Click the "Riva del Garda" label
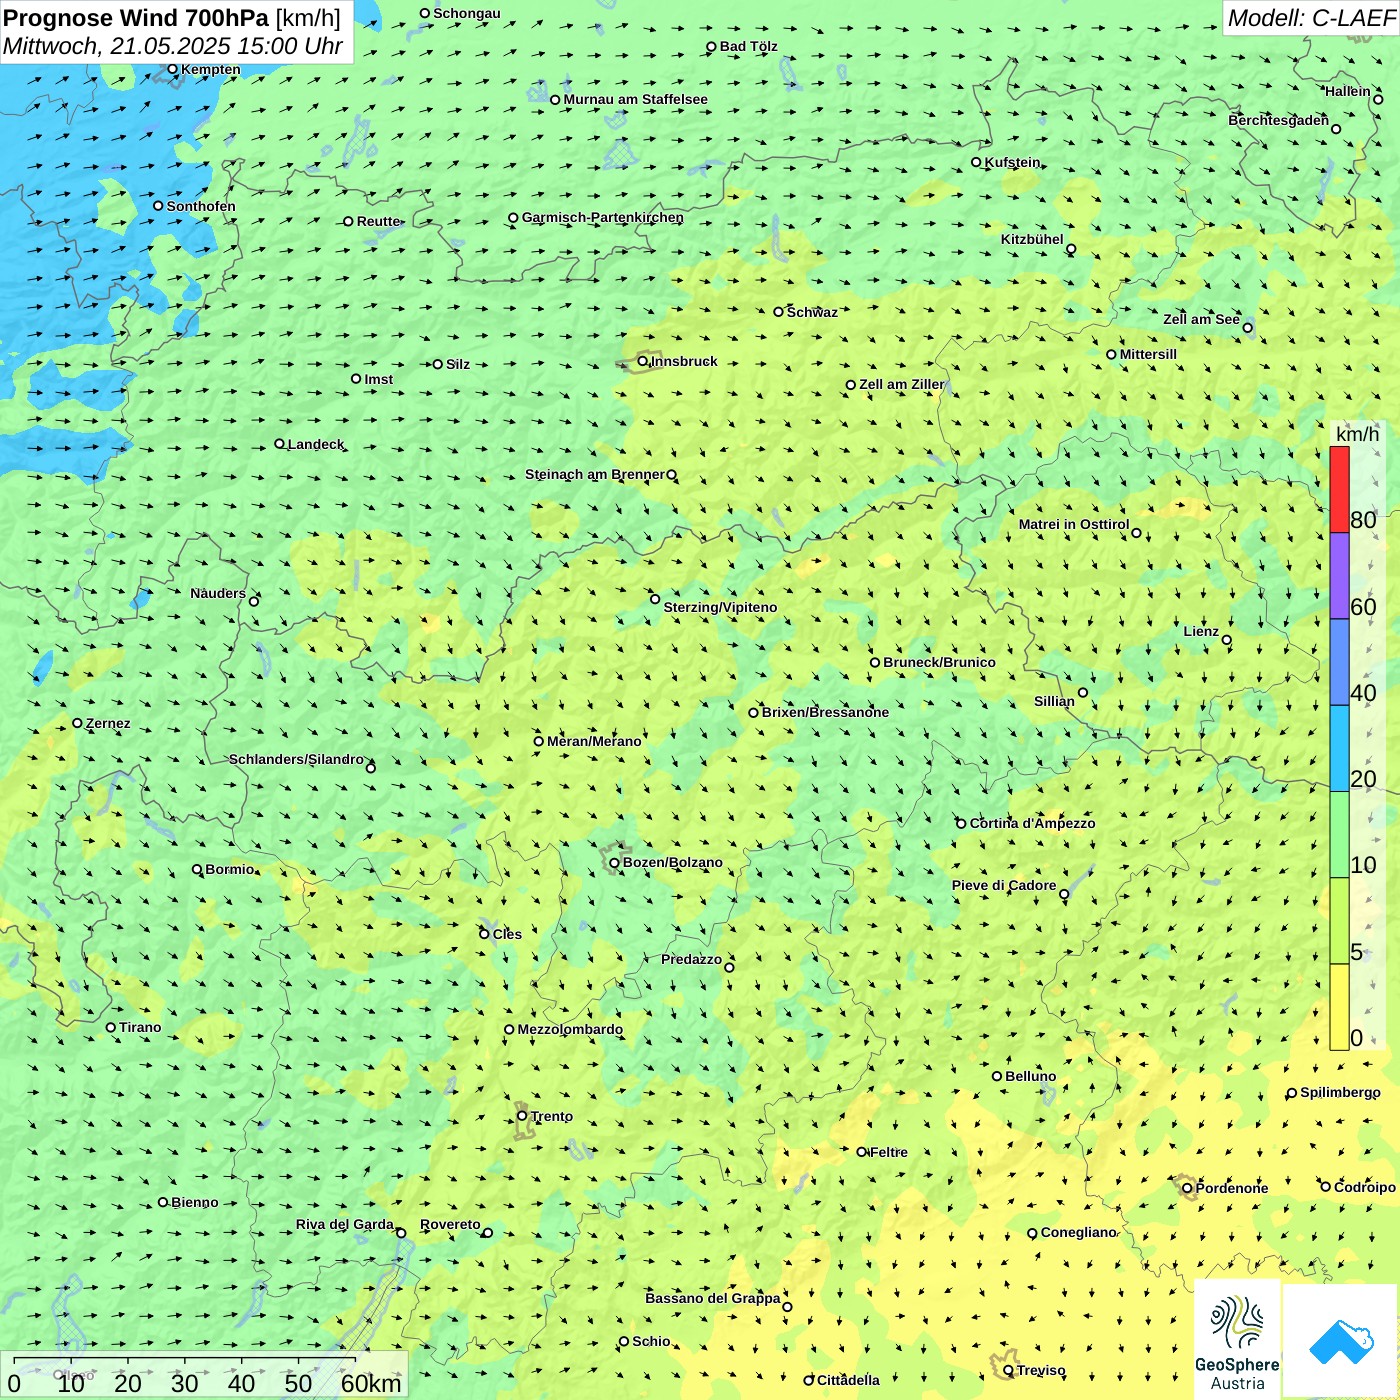 coord(345,1224)
